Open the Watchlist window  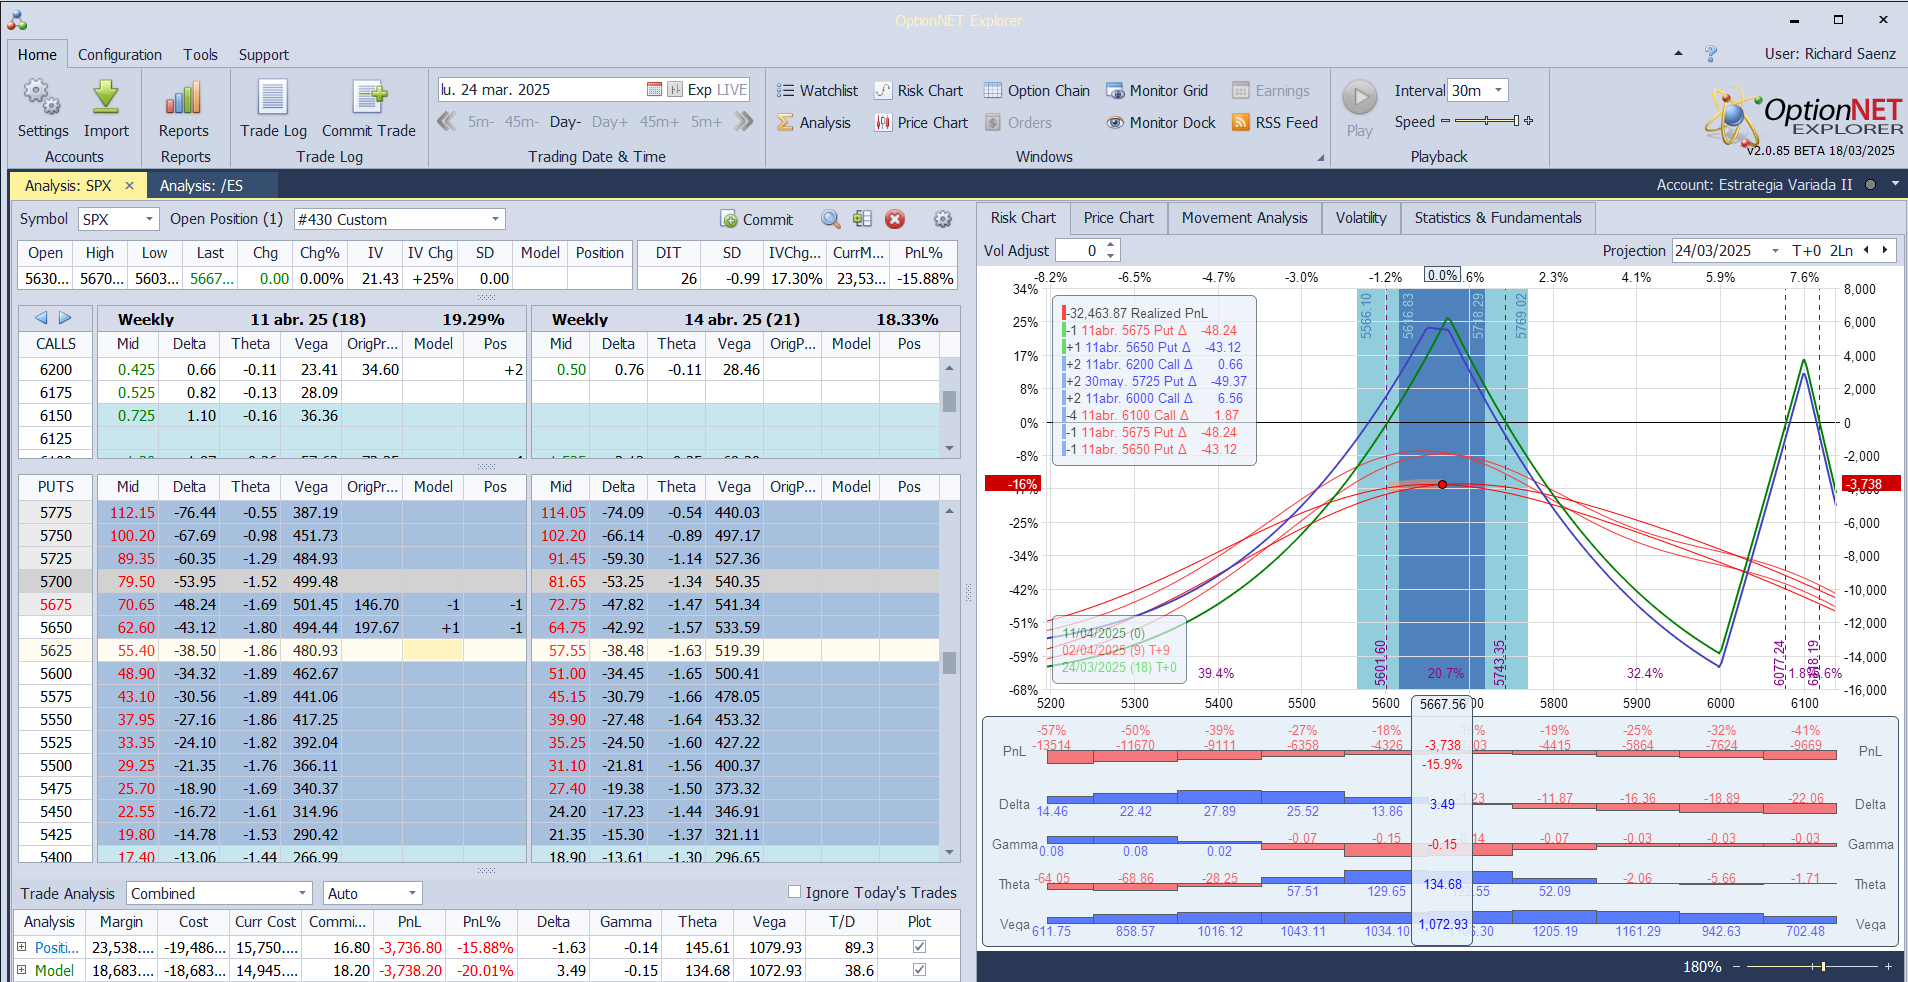(817, 90)
